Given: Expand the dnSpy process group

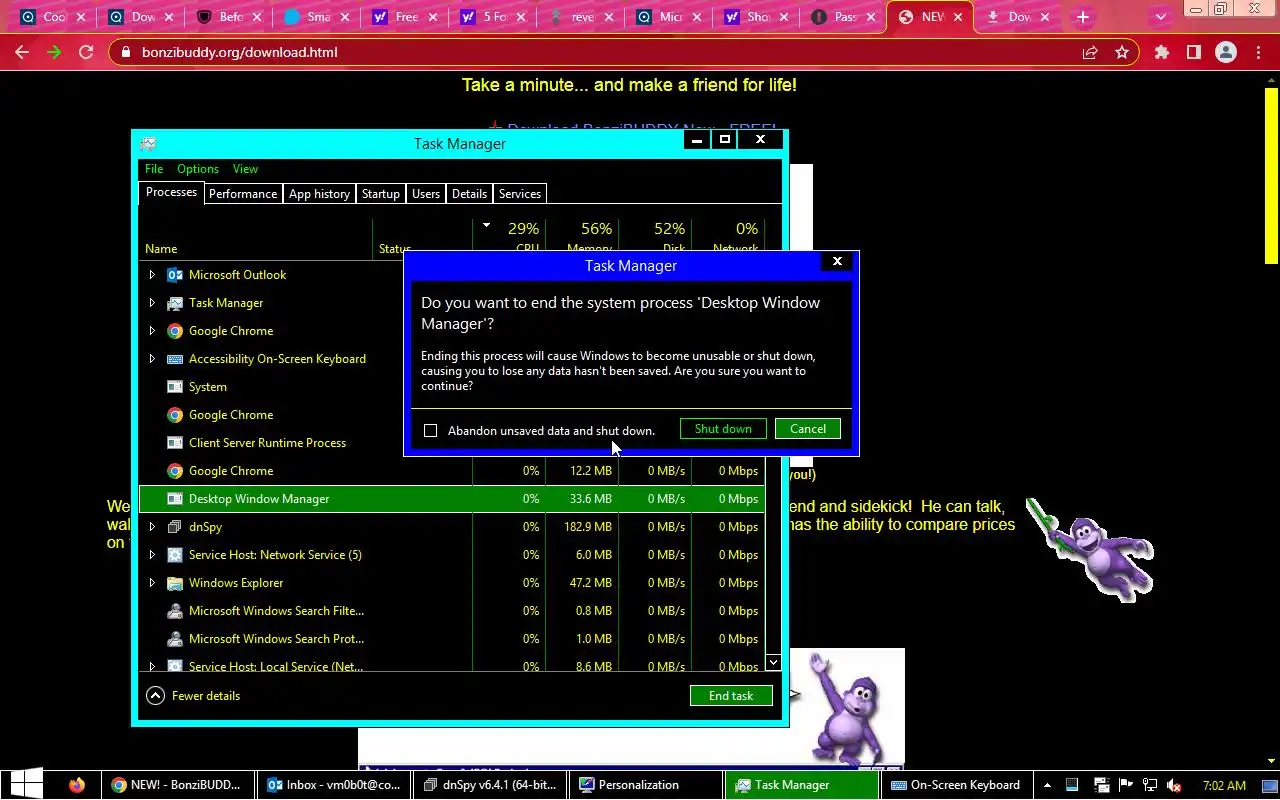Looking at the screenshot, I should pyautogui.click(x=152, y=527).
